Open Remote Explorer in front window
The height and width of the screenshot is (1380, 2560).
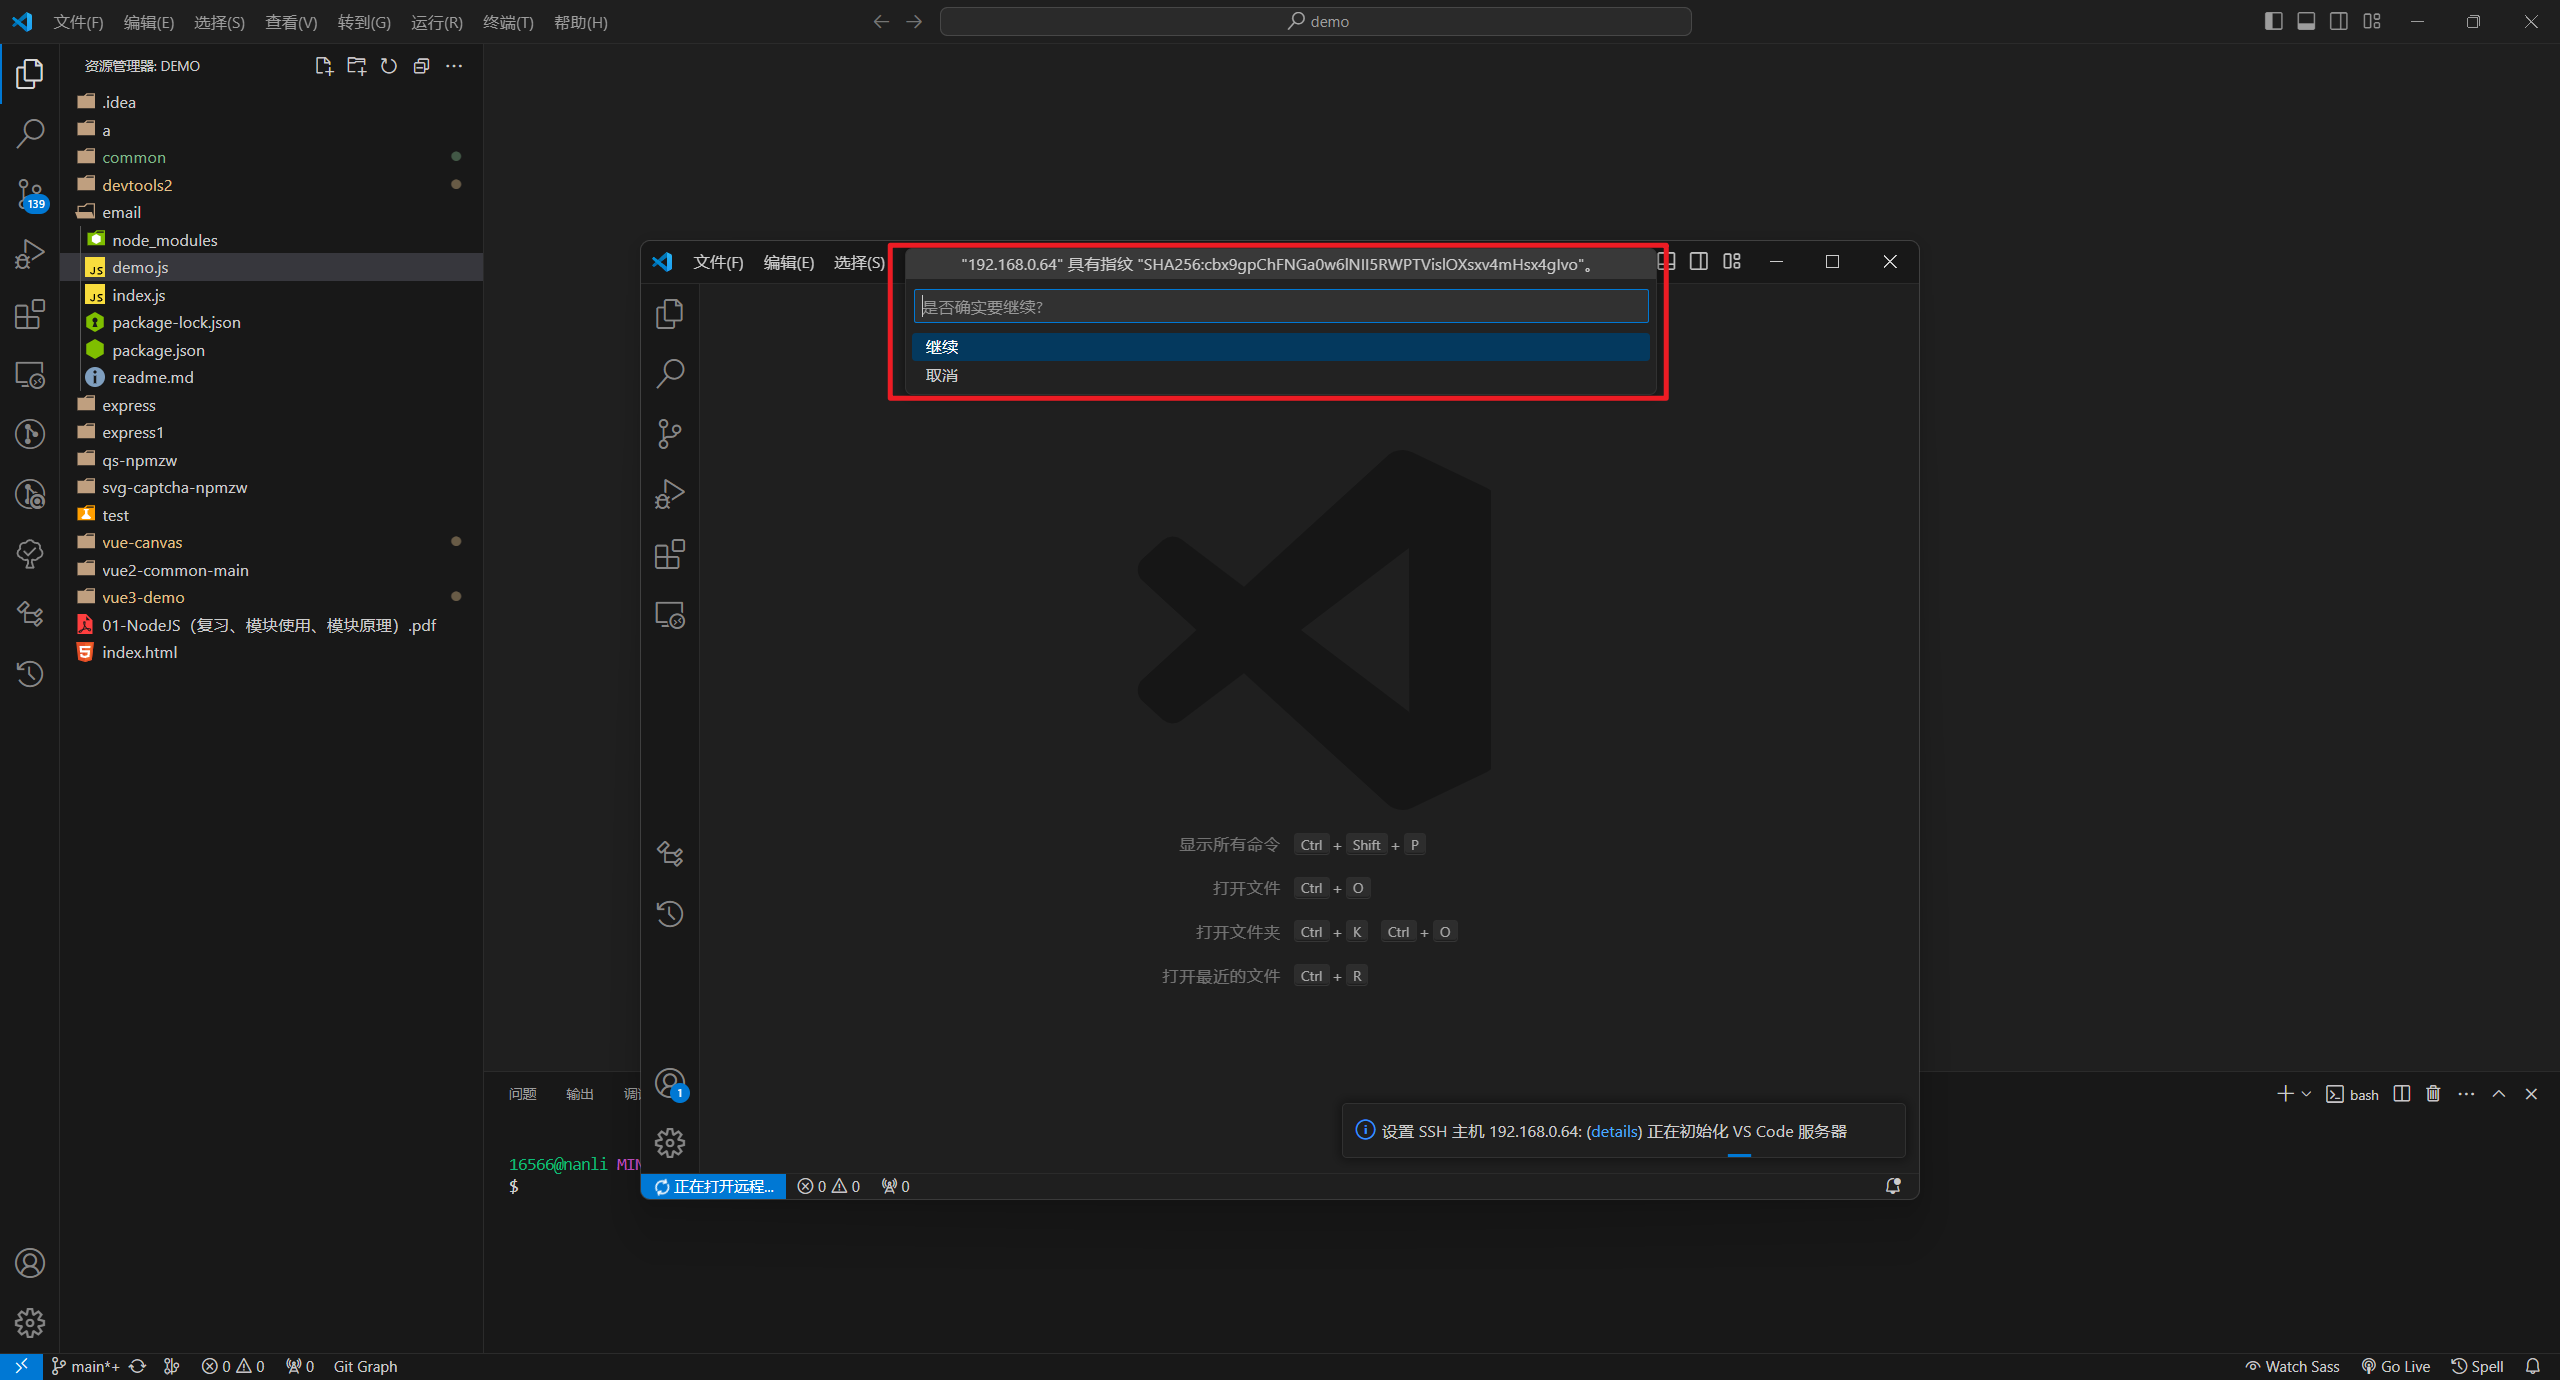point(670,615)
